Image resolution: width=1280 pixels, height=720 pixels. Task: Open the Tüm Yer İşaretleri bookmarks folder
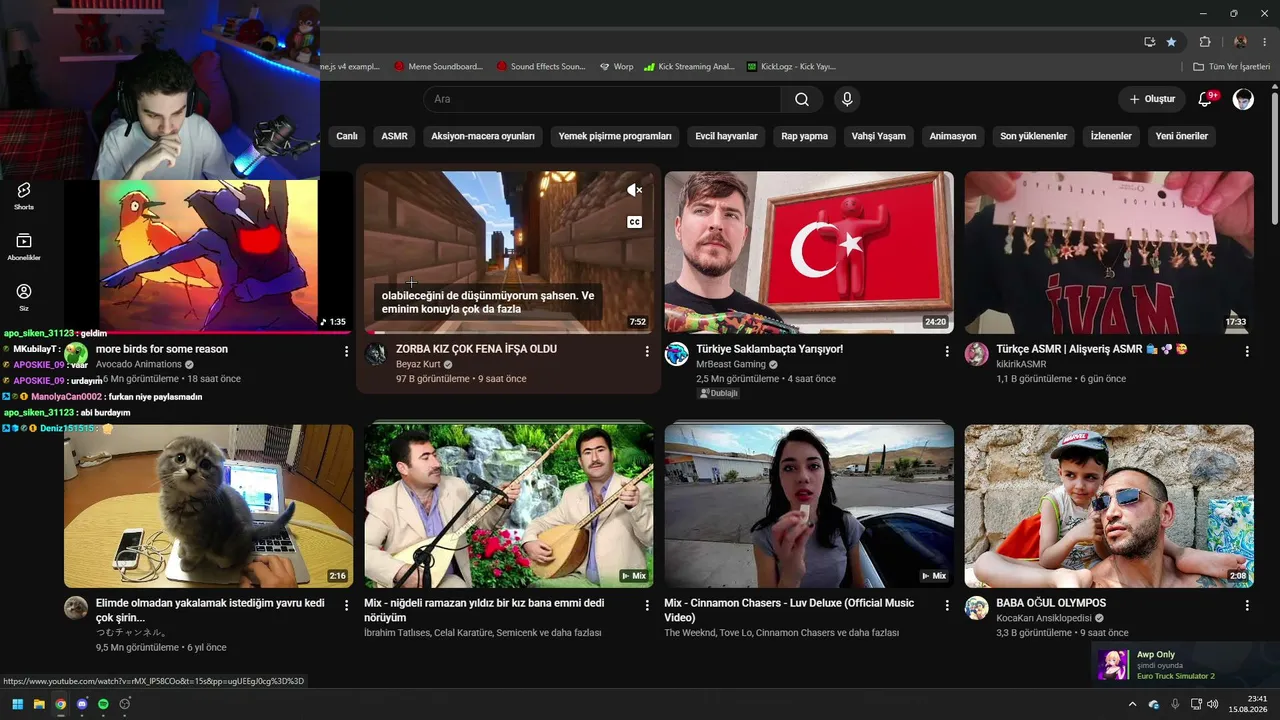point(1232,67)
